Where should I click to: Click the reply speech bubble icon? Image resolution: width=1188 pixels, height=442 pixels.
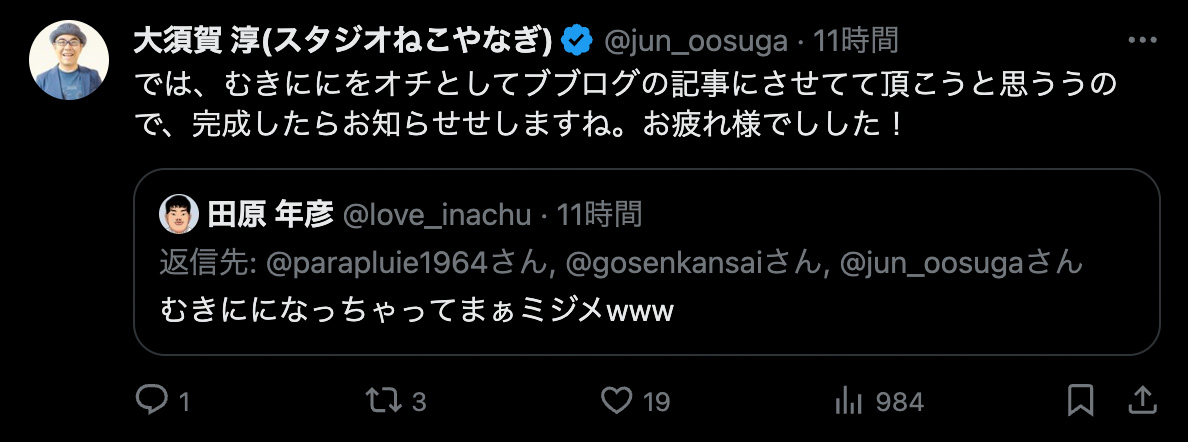150,401
